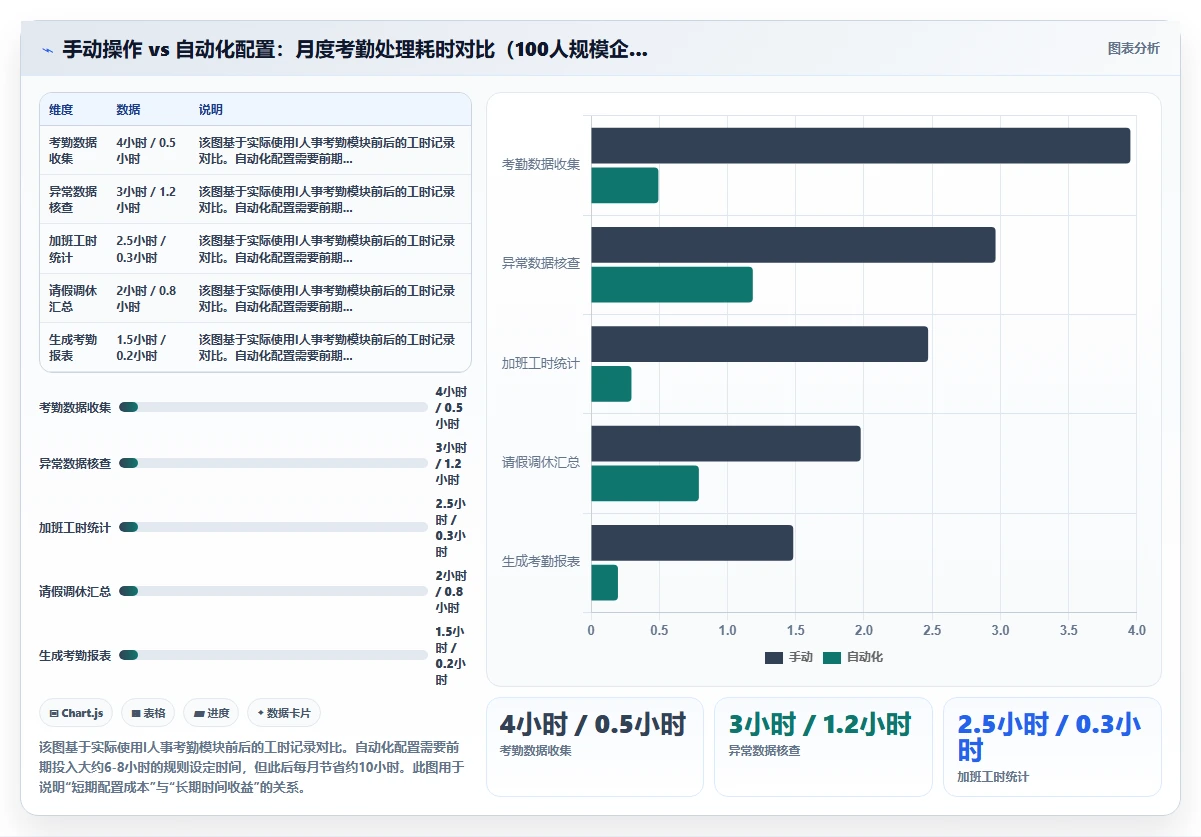The width and height of the screenshot is (1201, 837).
Task: Open the 2.5小时 / 0.3小时 stat card
Action: tap(1052, 747)
